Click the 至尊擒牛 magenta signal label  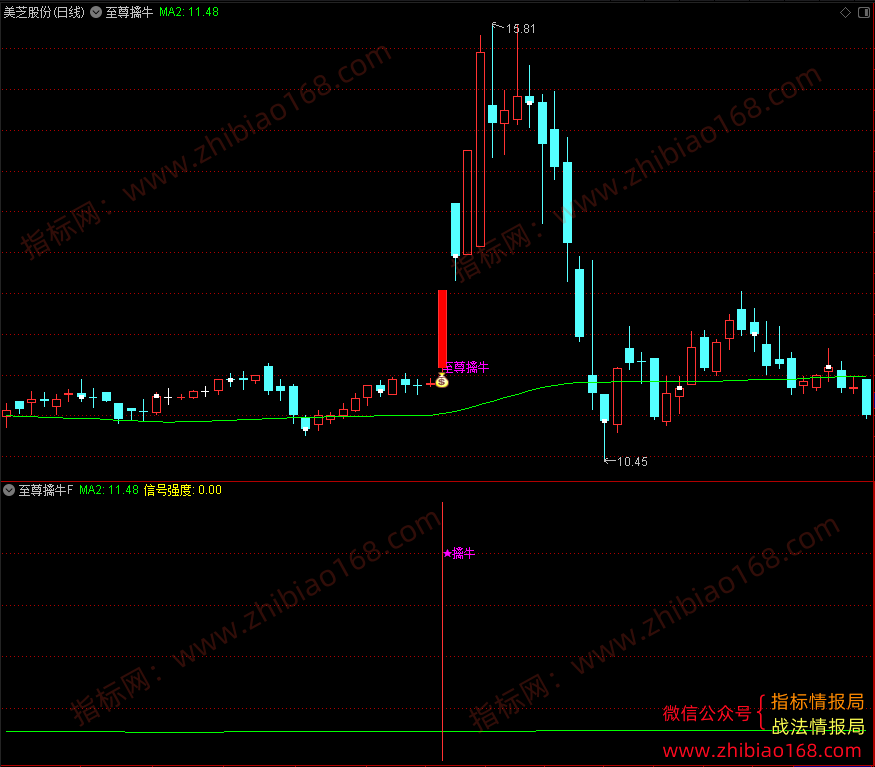tap(466, 367)
